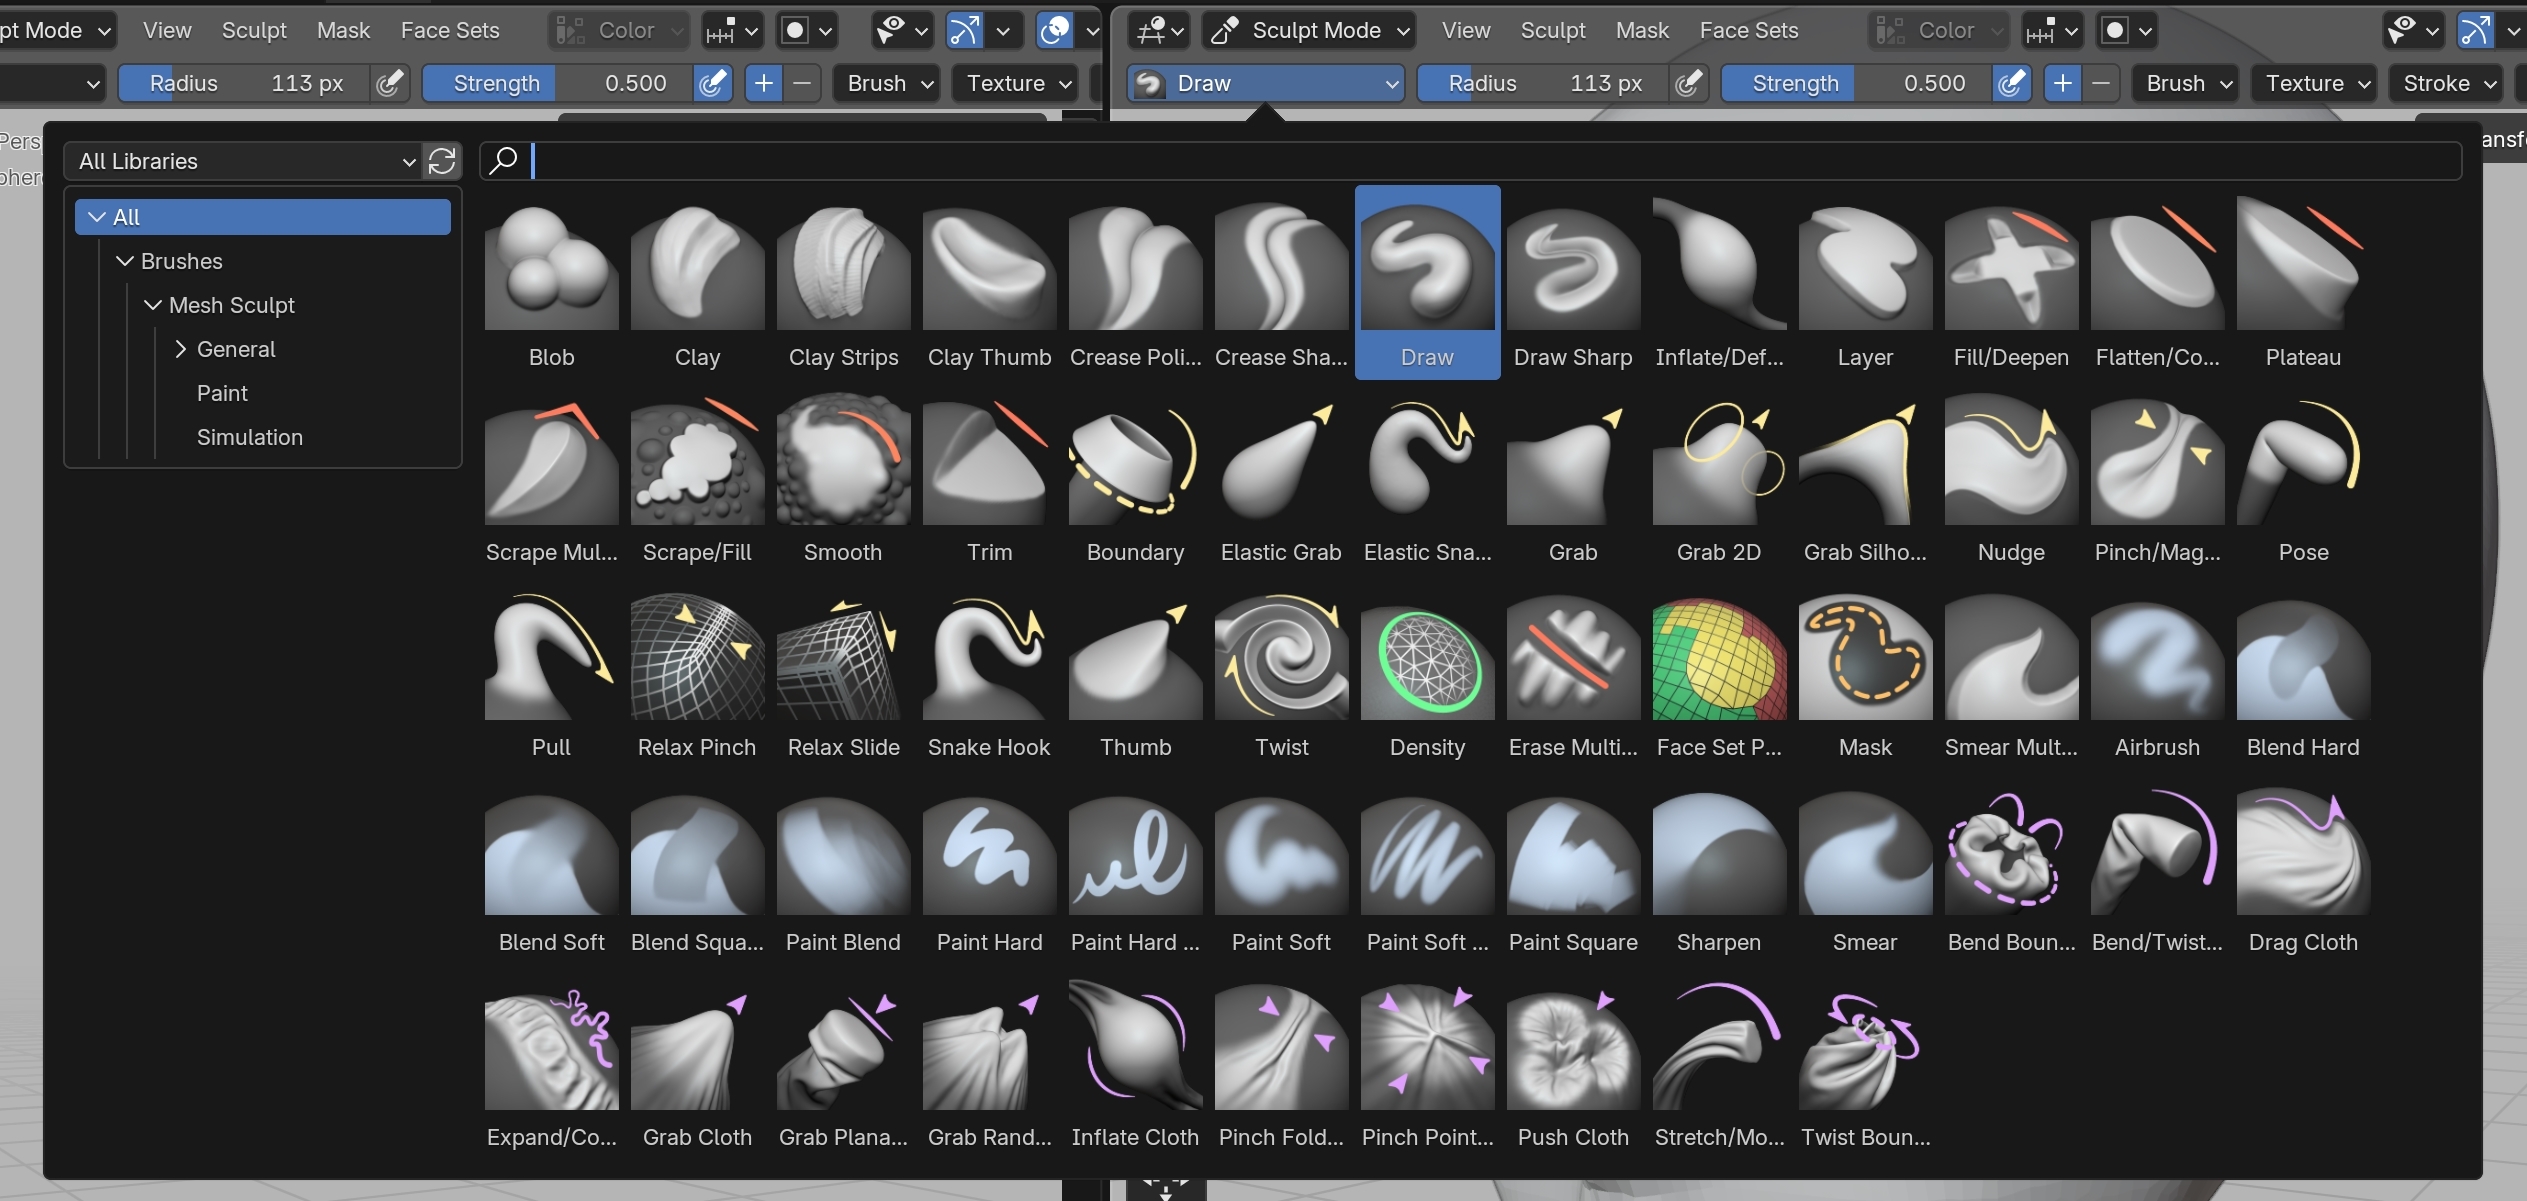2527x1201 pixels.
Task: Select the Mask brush
Action: (x=1865, y=660)
